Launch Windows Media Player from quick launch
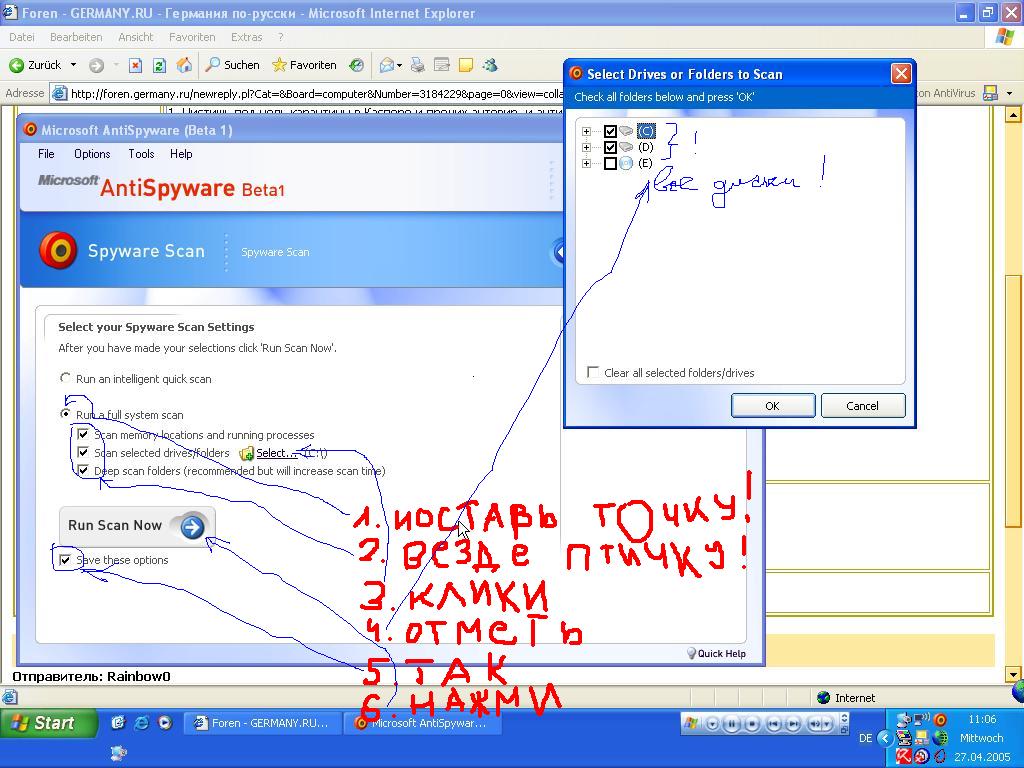Image resolution: width=1024 pixels, height=768 pixels. click(x=165, y=722)
